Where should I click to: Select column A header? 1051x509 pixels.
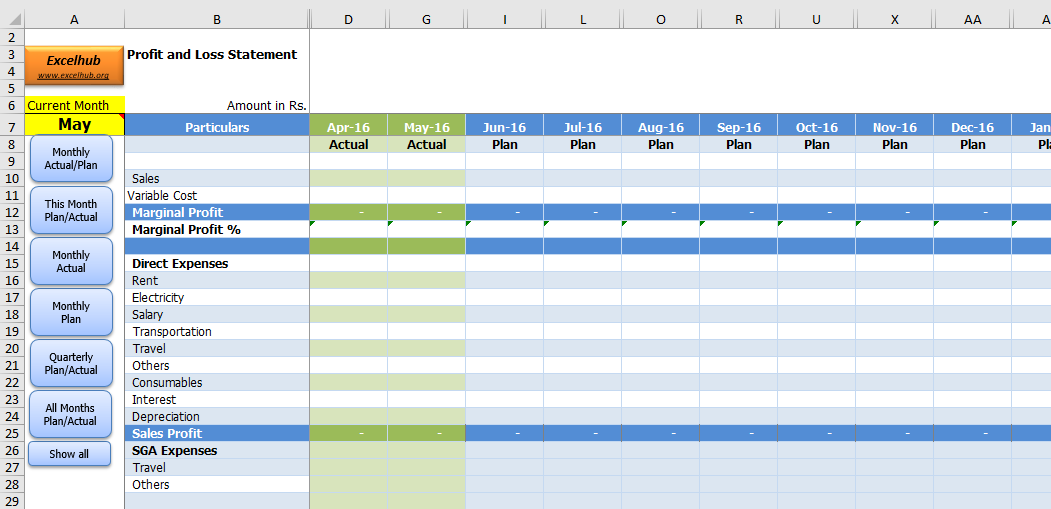click(74, 20)
